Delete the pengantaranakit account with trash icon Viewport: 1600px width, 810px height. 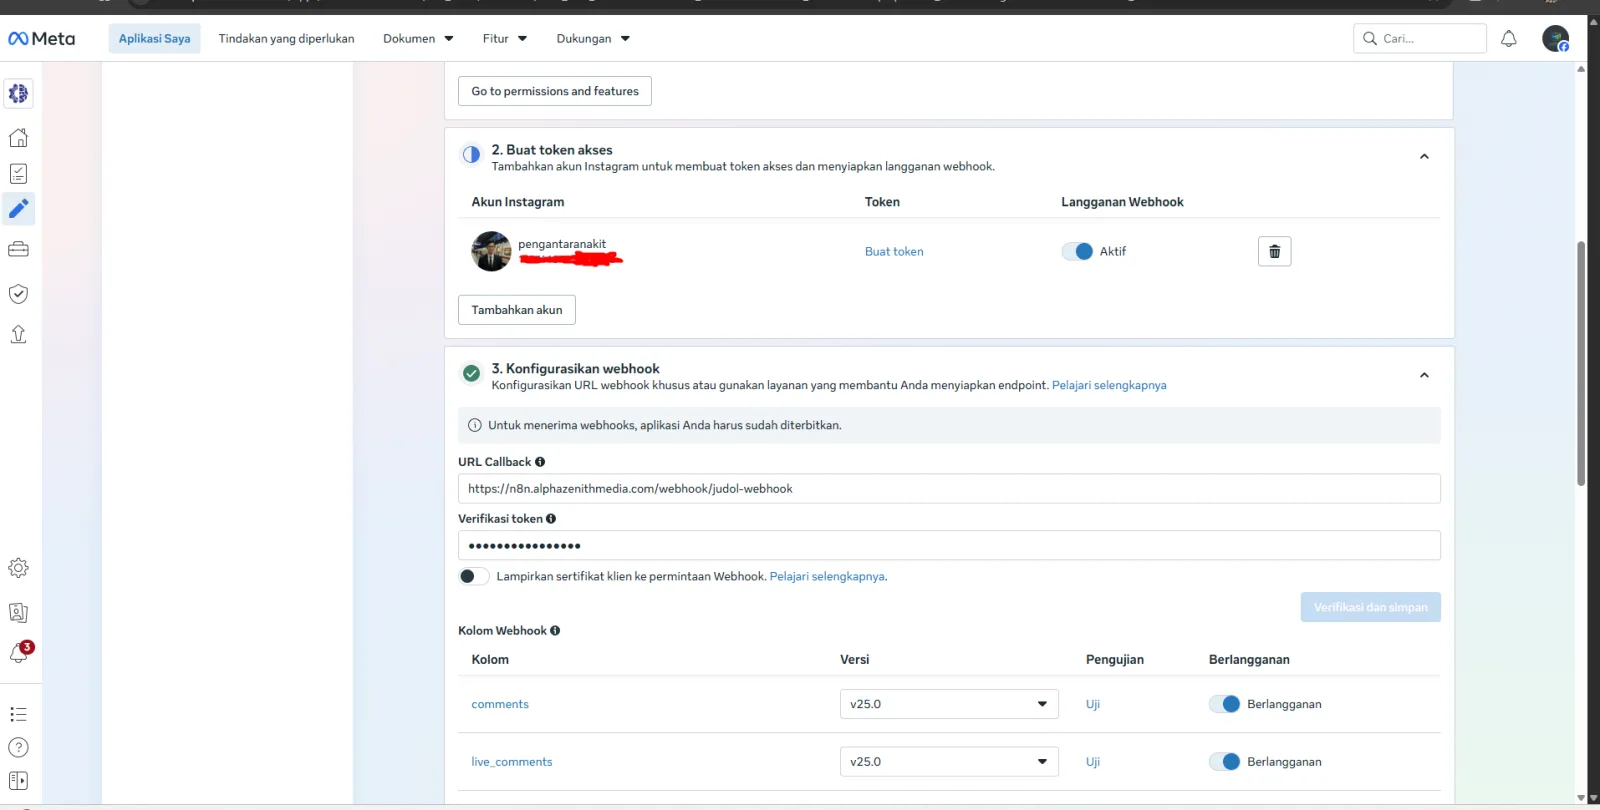tap(1274, 251)
